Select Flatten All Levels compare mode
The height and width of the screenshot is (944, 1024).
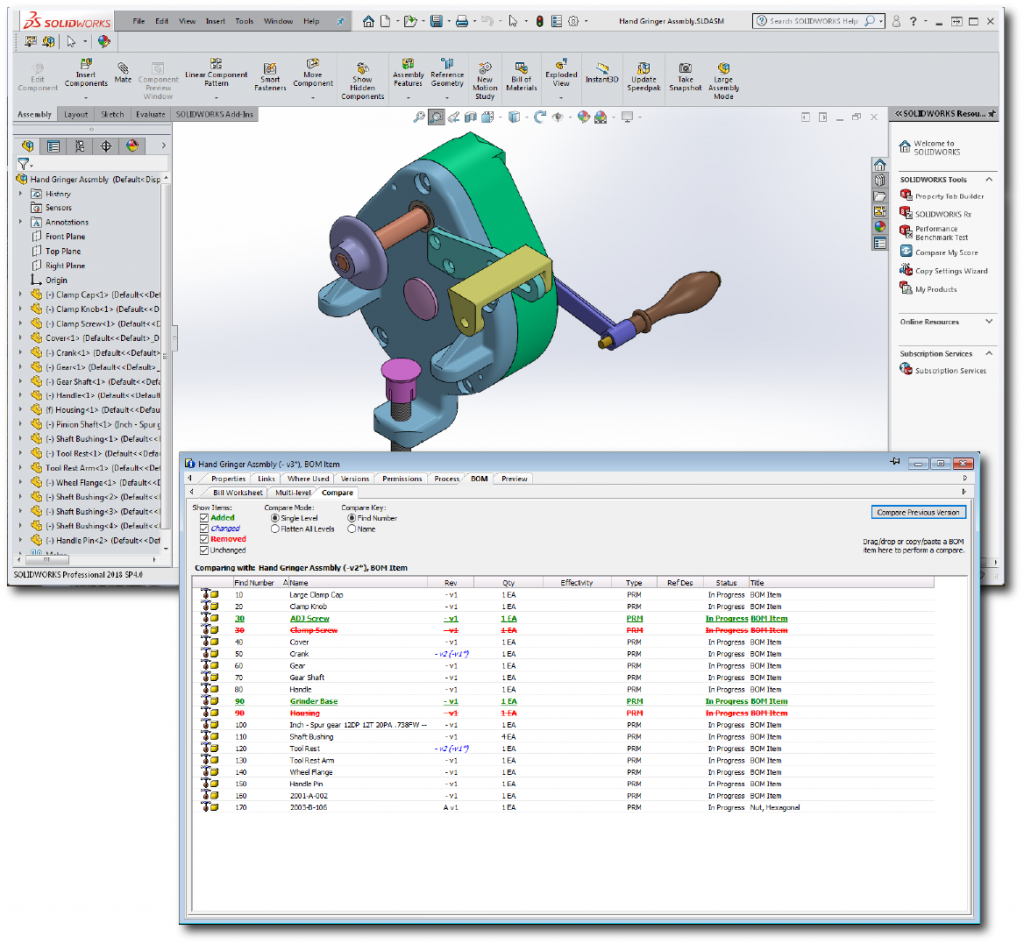275,529
